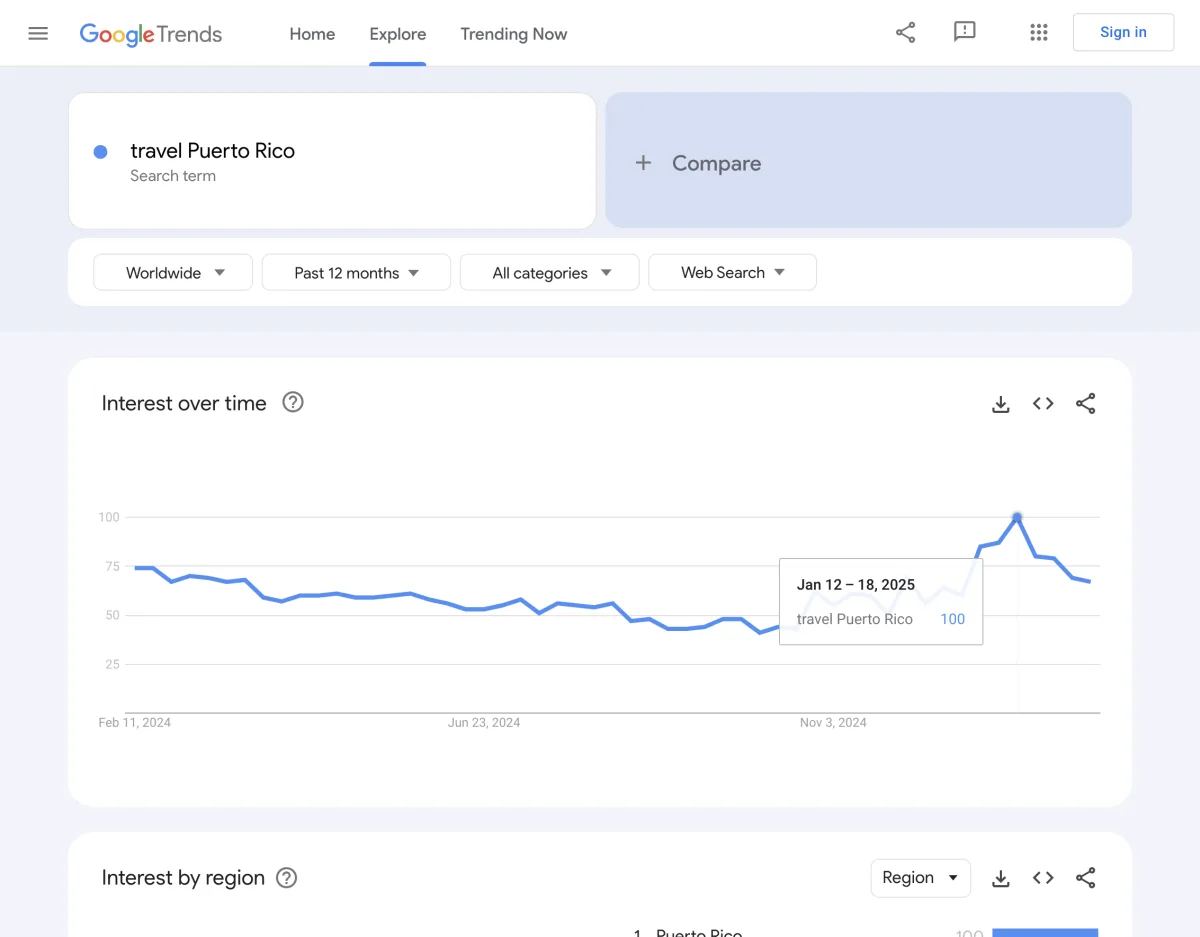
Task: Open the hamburger main menu
Action: pos(38,33)
